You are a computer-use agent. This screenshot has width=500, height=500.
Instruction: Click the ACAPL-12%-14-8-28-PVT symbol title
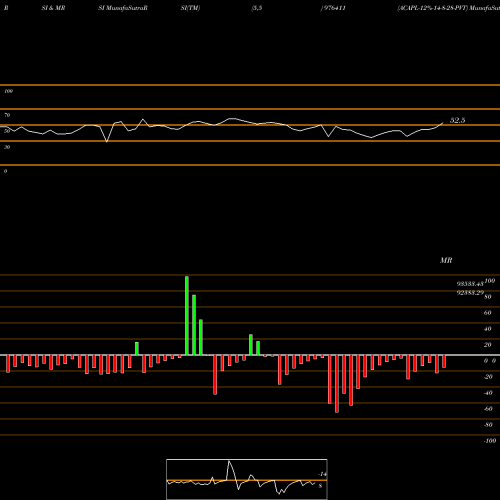pos(433,8)
